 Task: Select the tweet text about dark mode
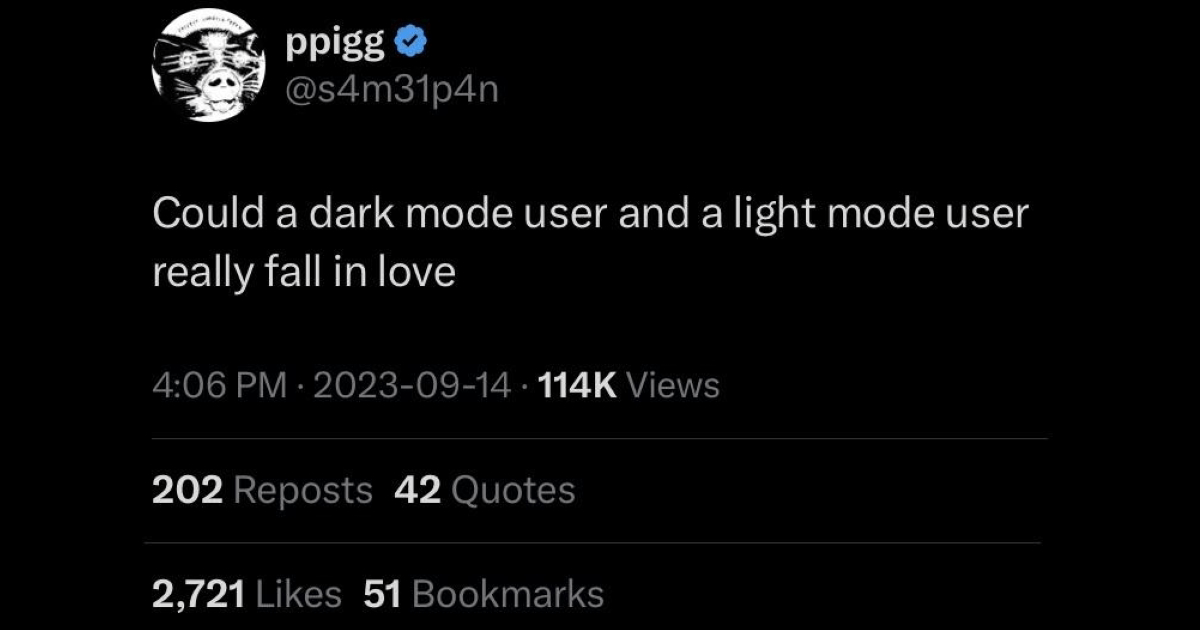(590, 211)
